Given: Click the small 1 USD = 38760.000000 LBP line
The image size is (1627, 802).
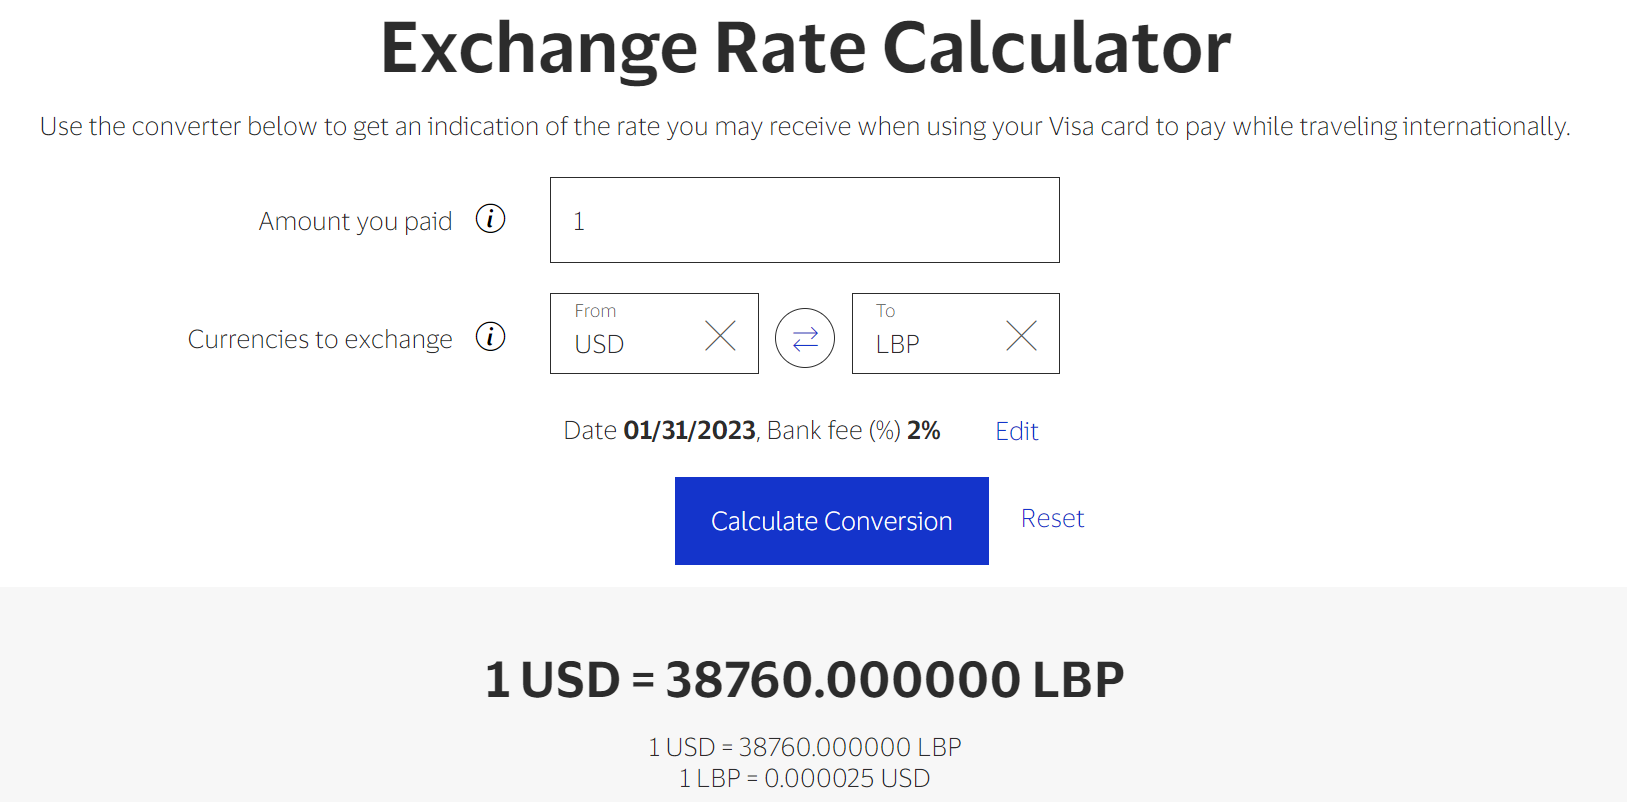Looking at the screenshot, I should coord(804,747).
